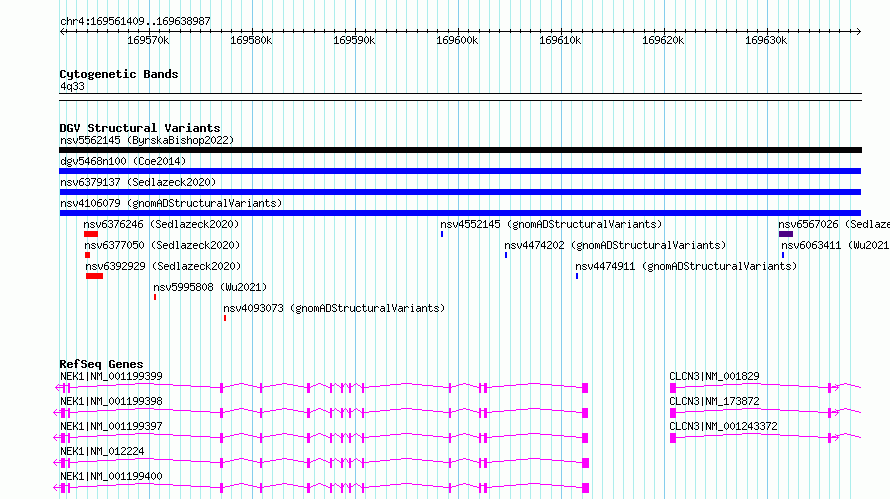Click the 169570k ruler label
The width and height of the screenshot is (890, 499).
pos(148,40)
